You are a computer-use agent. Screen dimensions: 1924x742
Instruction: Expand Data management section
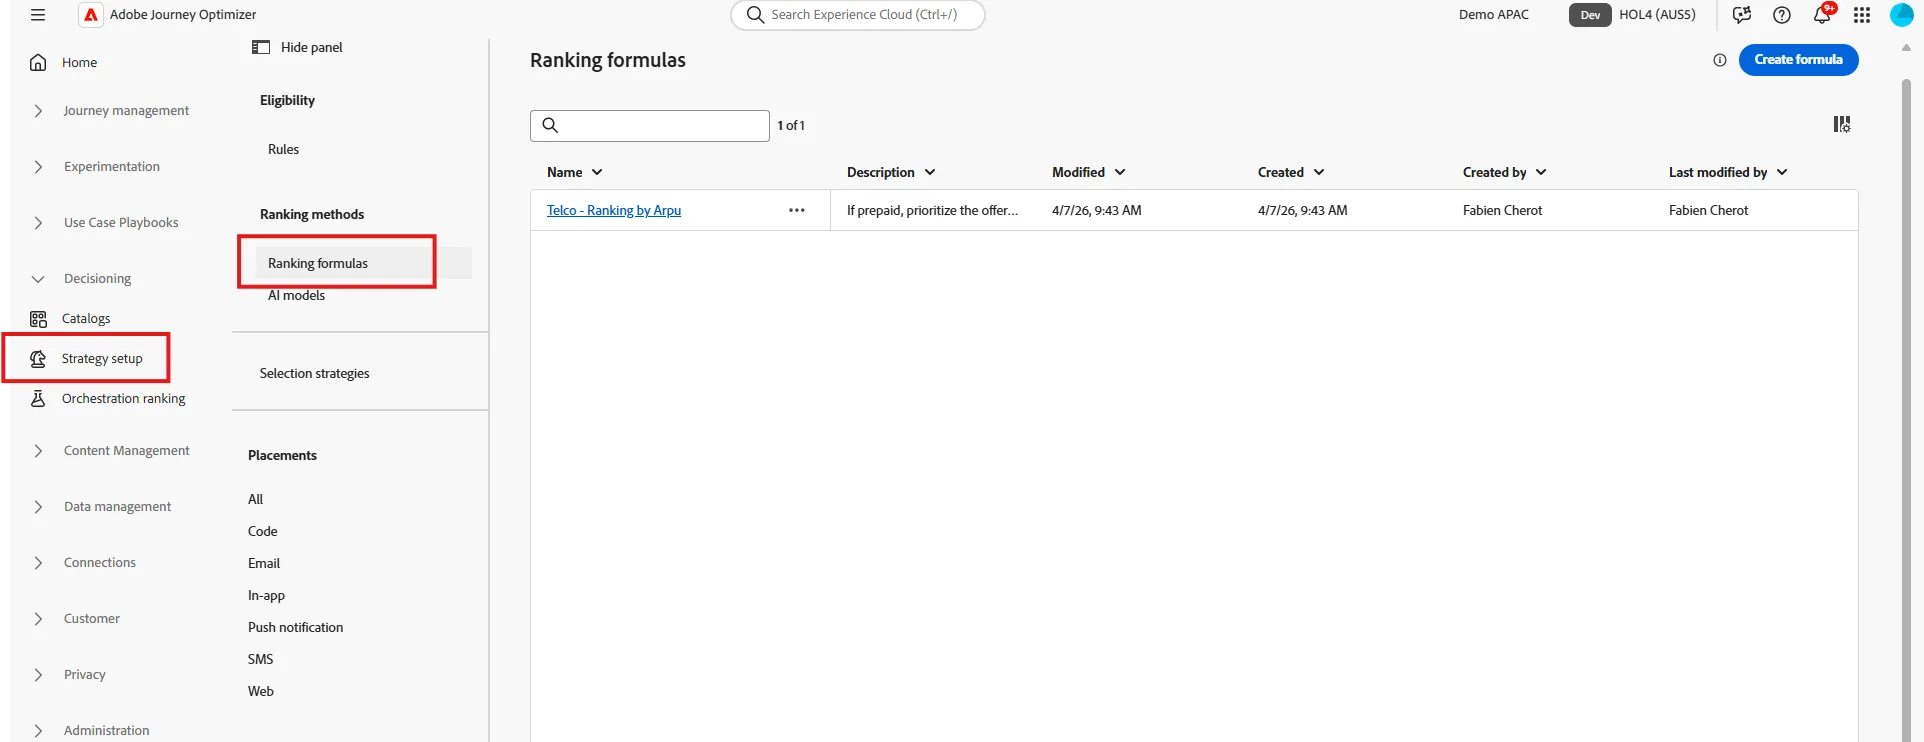coord(38,507)
